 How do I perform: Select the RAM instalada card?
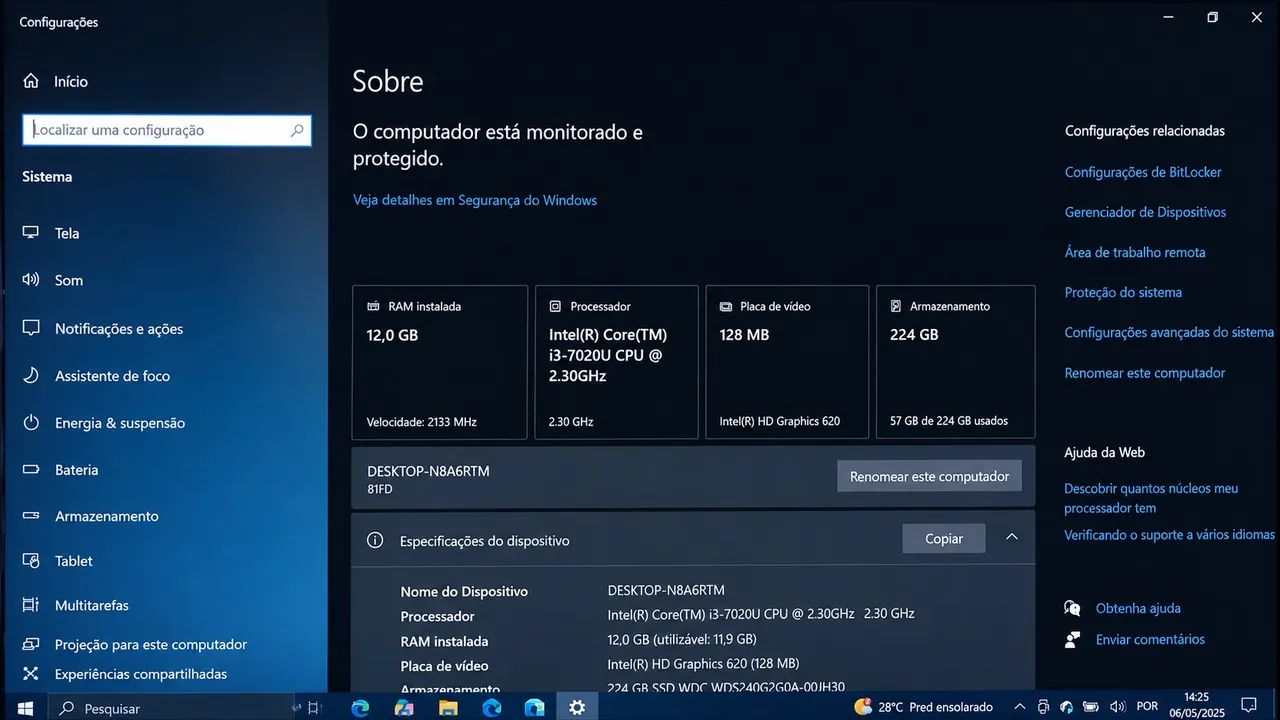[440, 362]
